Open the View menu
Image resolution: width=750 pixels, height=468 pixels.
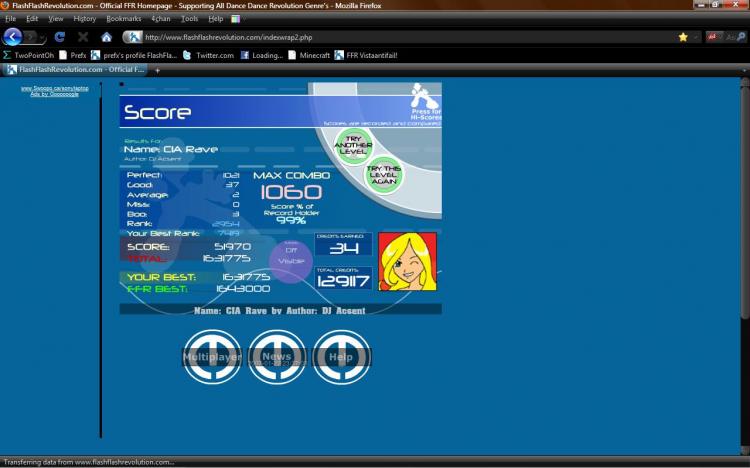[55, 19]
